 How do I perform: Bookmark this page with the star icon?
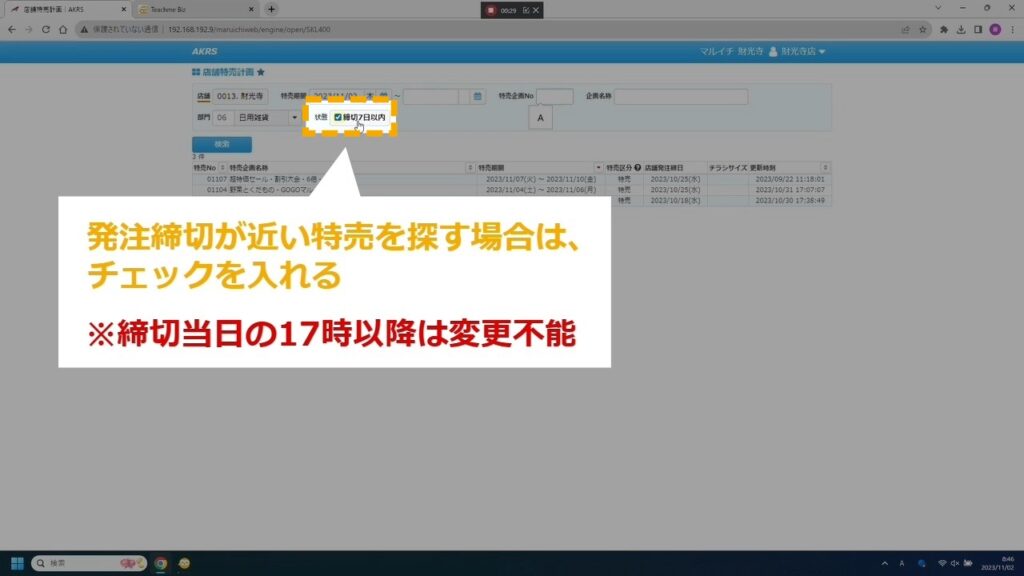[924, 29]
